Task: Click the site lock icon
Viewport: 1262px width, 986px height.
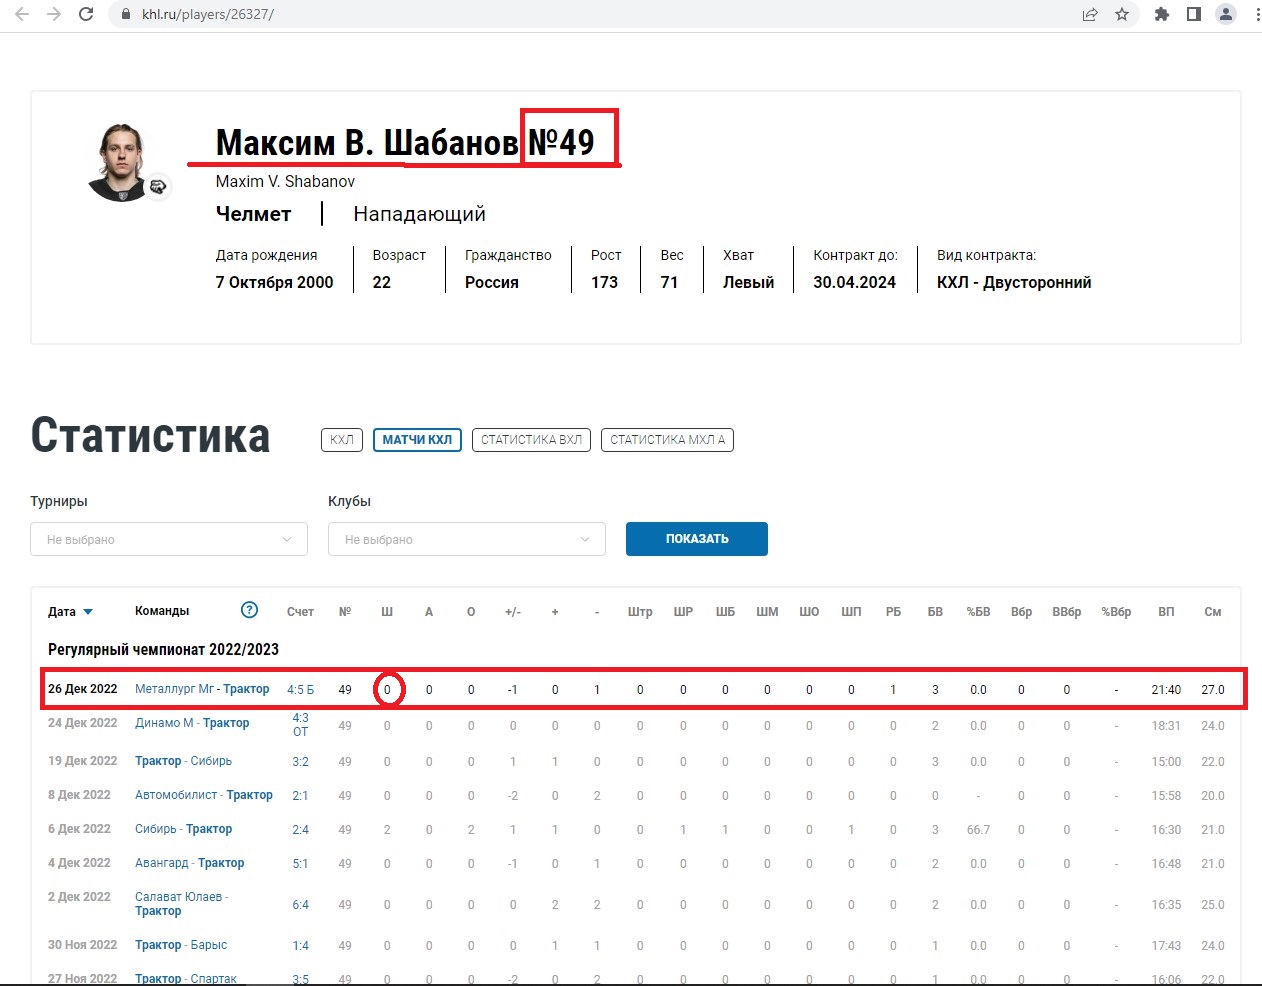Action: 125,15
